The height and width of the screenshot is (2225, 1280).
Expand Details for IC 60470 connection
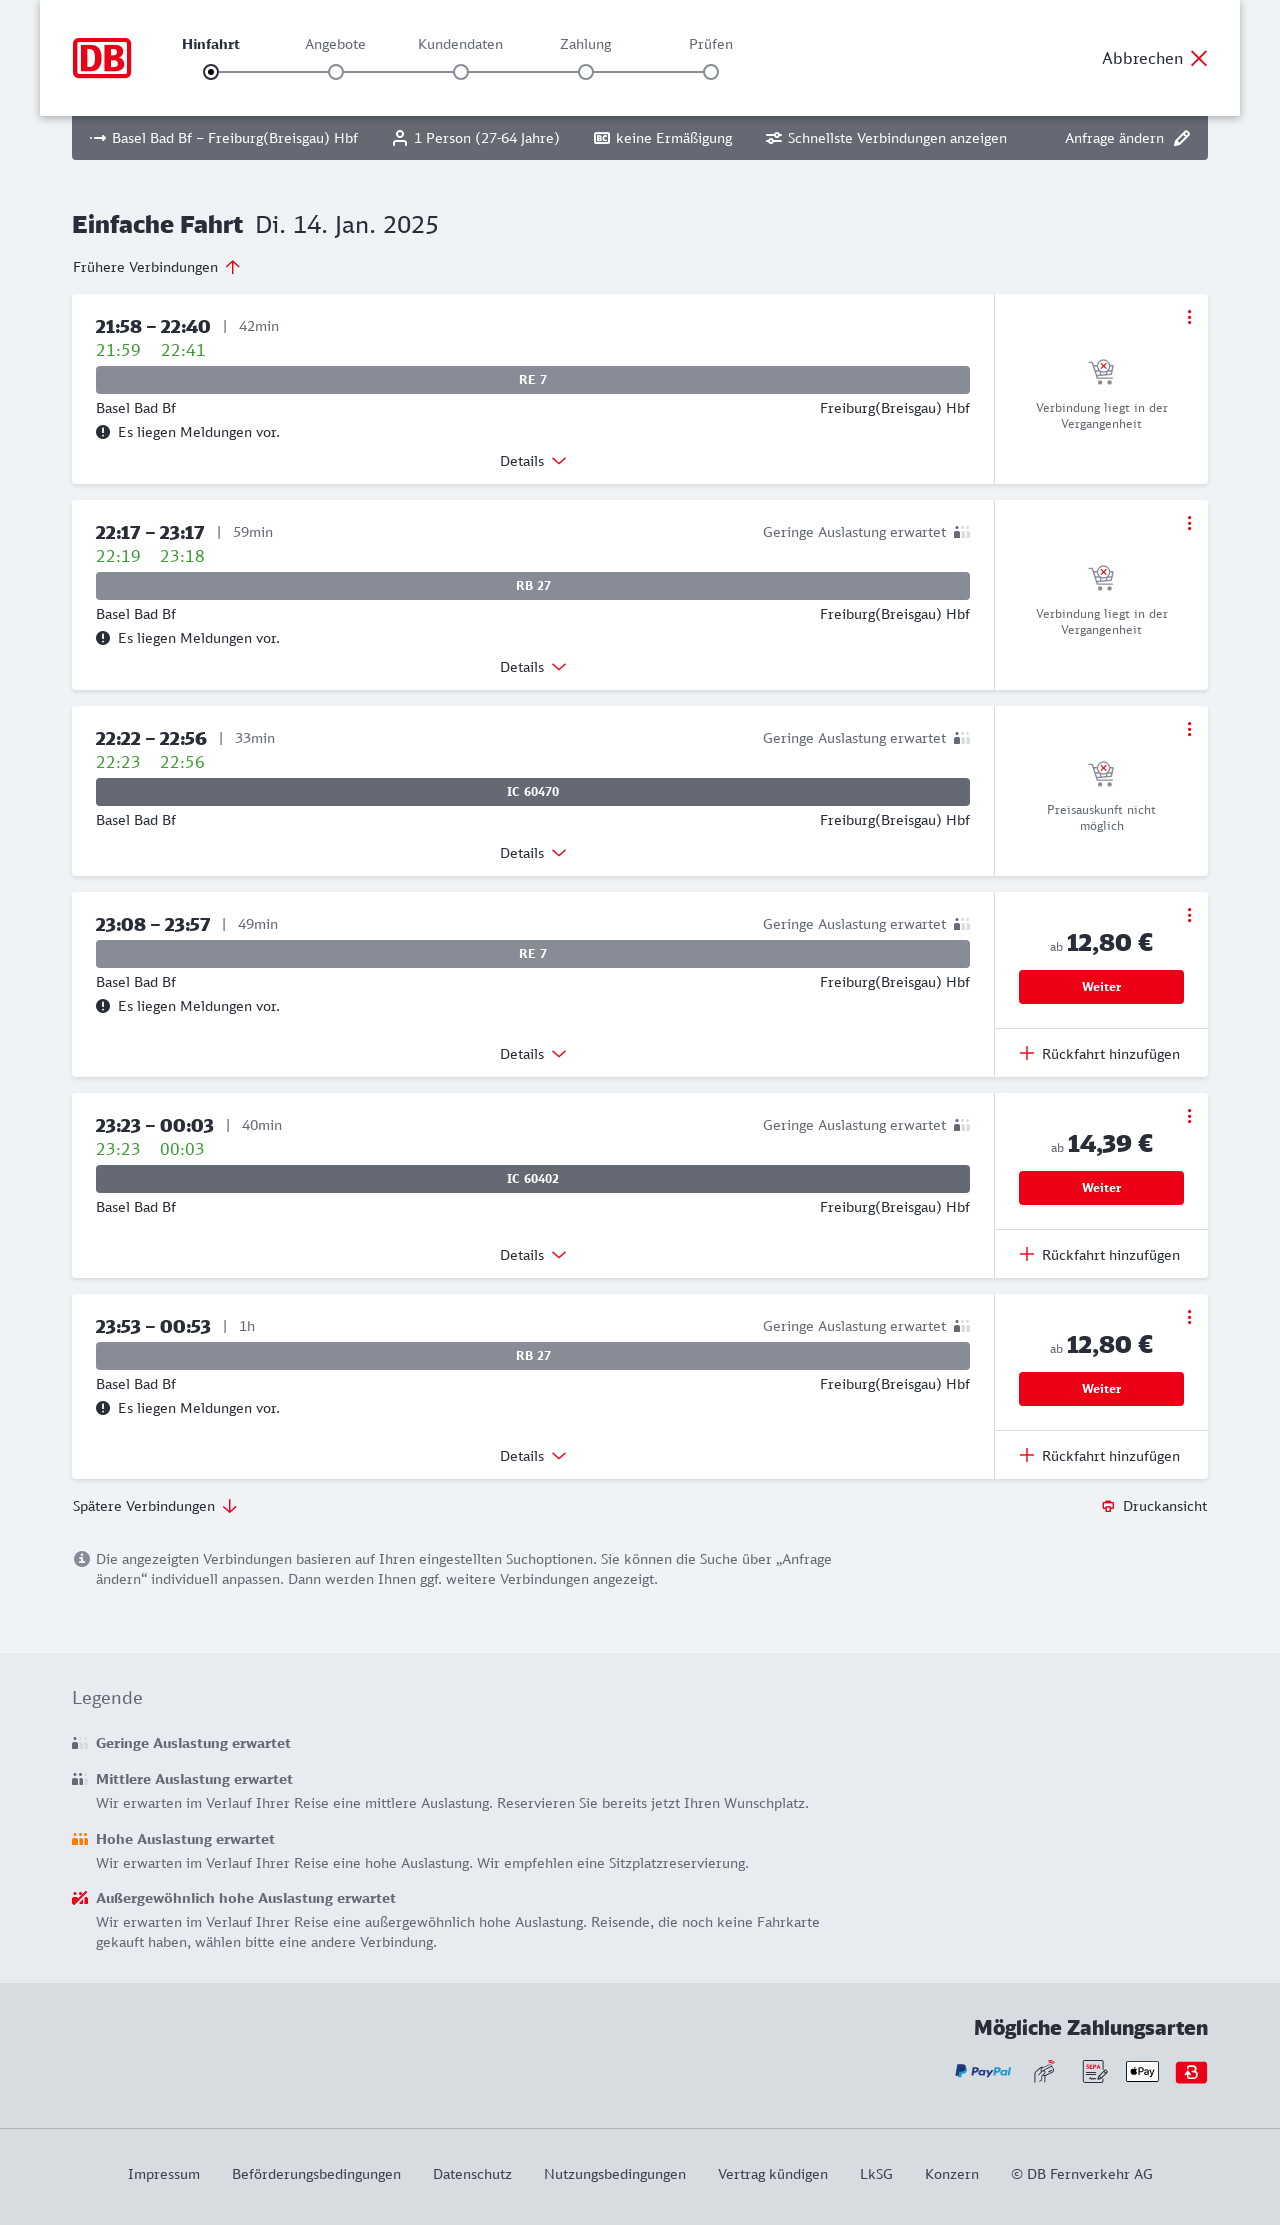click(x=533, y=853)
